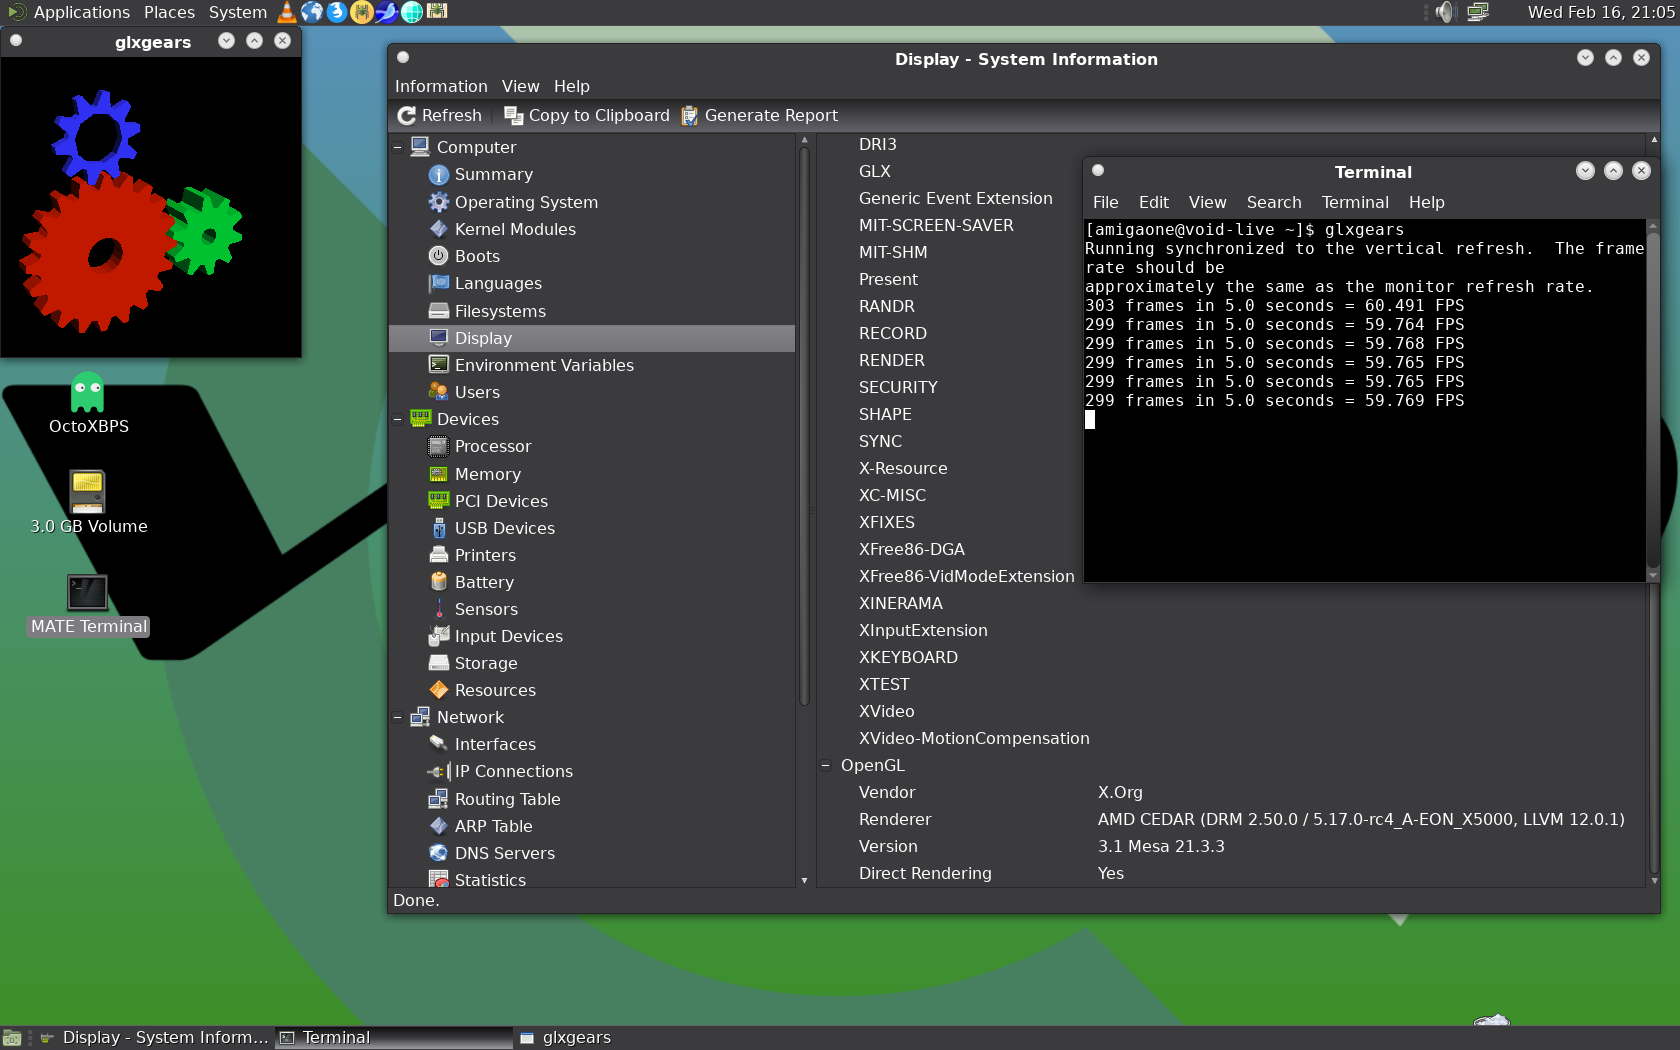Select Filesystems entry
The width and height of the screenshot is (1680, 1050).
(x=500, y=311)
